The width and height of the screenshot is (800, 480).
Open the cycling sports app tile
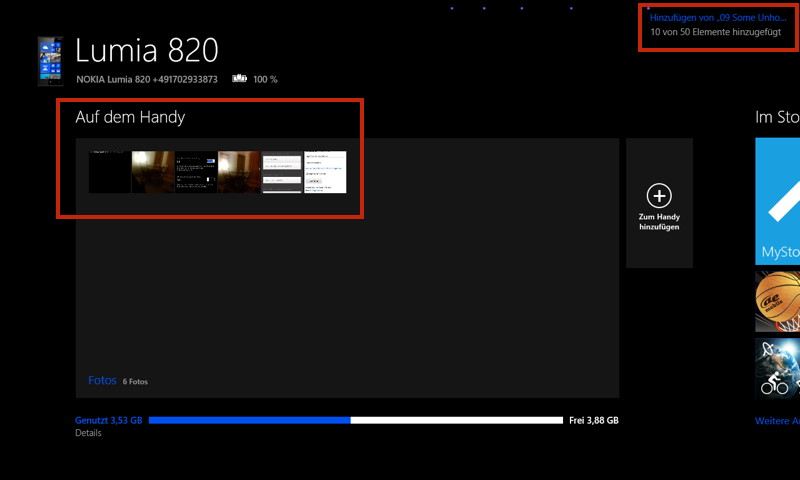778,368
